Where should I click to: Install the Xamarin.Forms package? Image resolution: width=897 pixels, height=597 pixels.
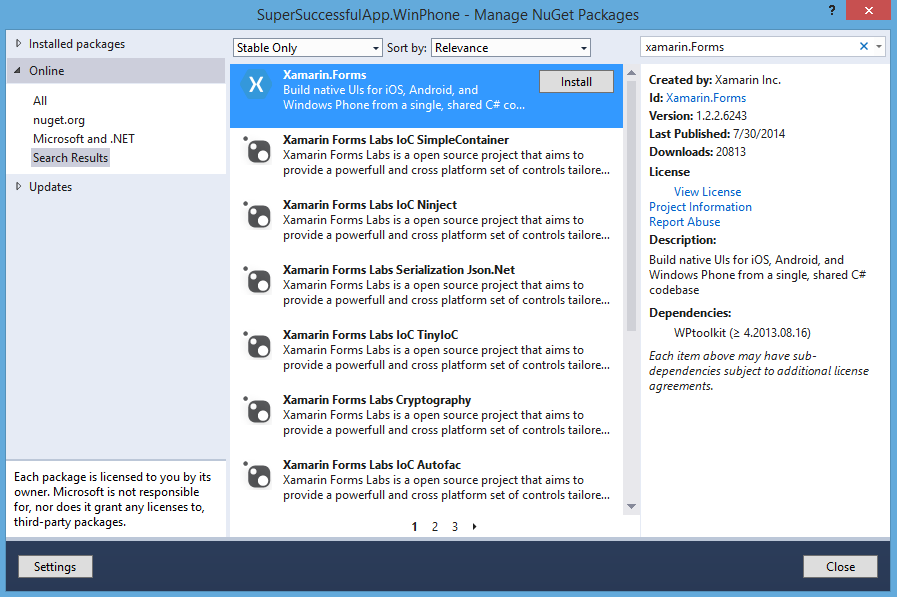(576, 82)
